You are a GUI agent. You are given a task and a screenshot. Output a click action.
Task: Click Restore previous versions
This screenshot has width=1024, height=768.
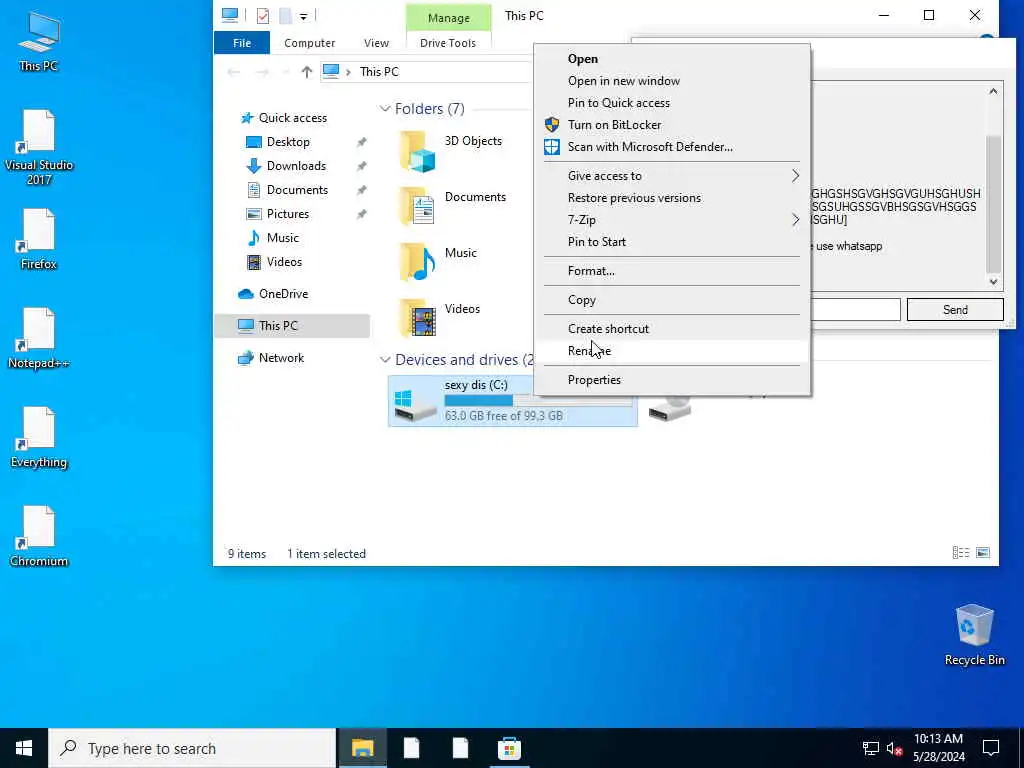(673, 198)
